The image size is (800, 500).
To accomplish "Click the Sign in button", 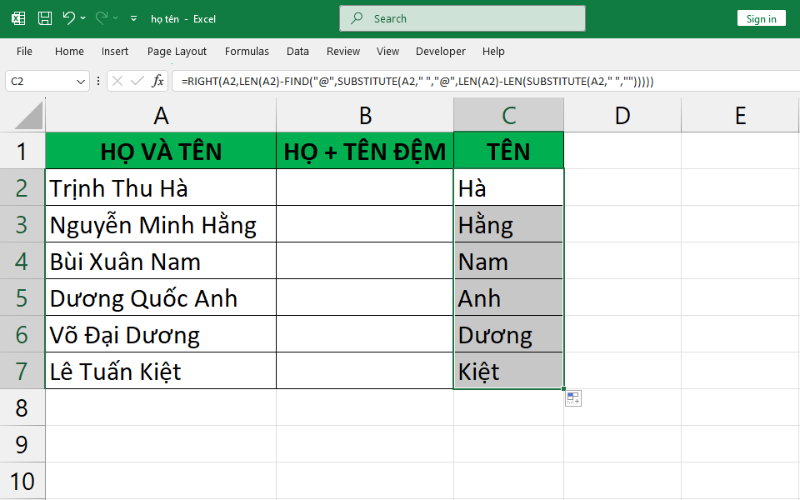I will pos(761,19).
